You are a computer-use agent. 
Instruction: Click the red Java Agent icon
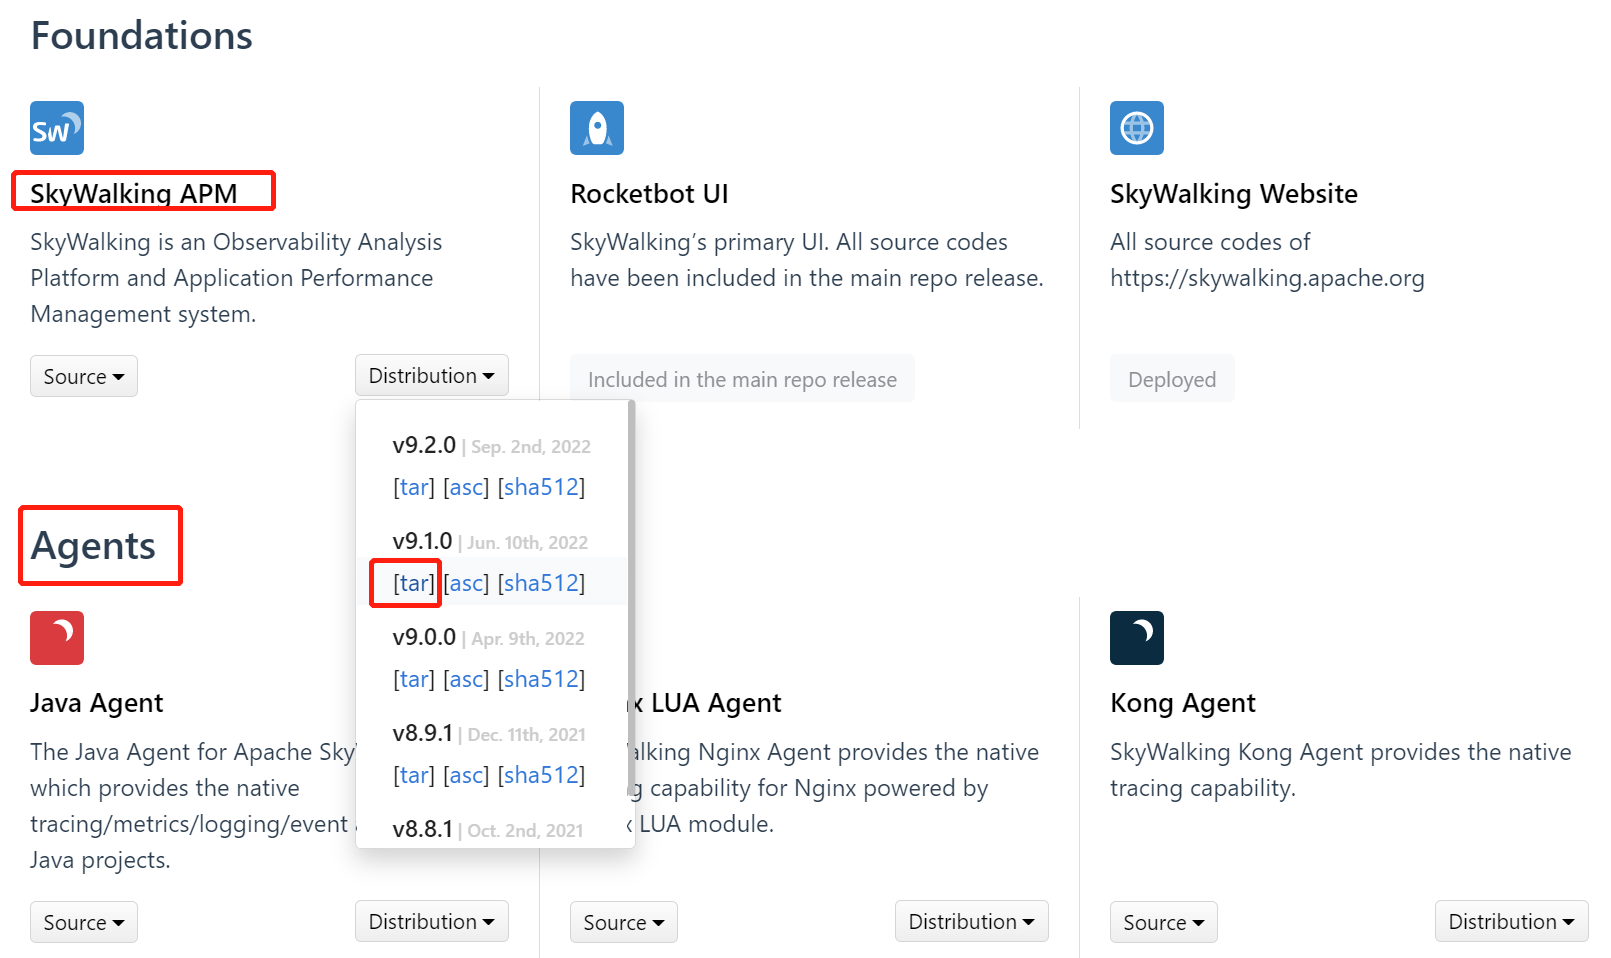pos(57,638)
